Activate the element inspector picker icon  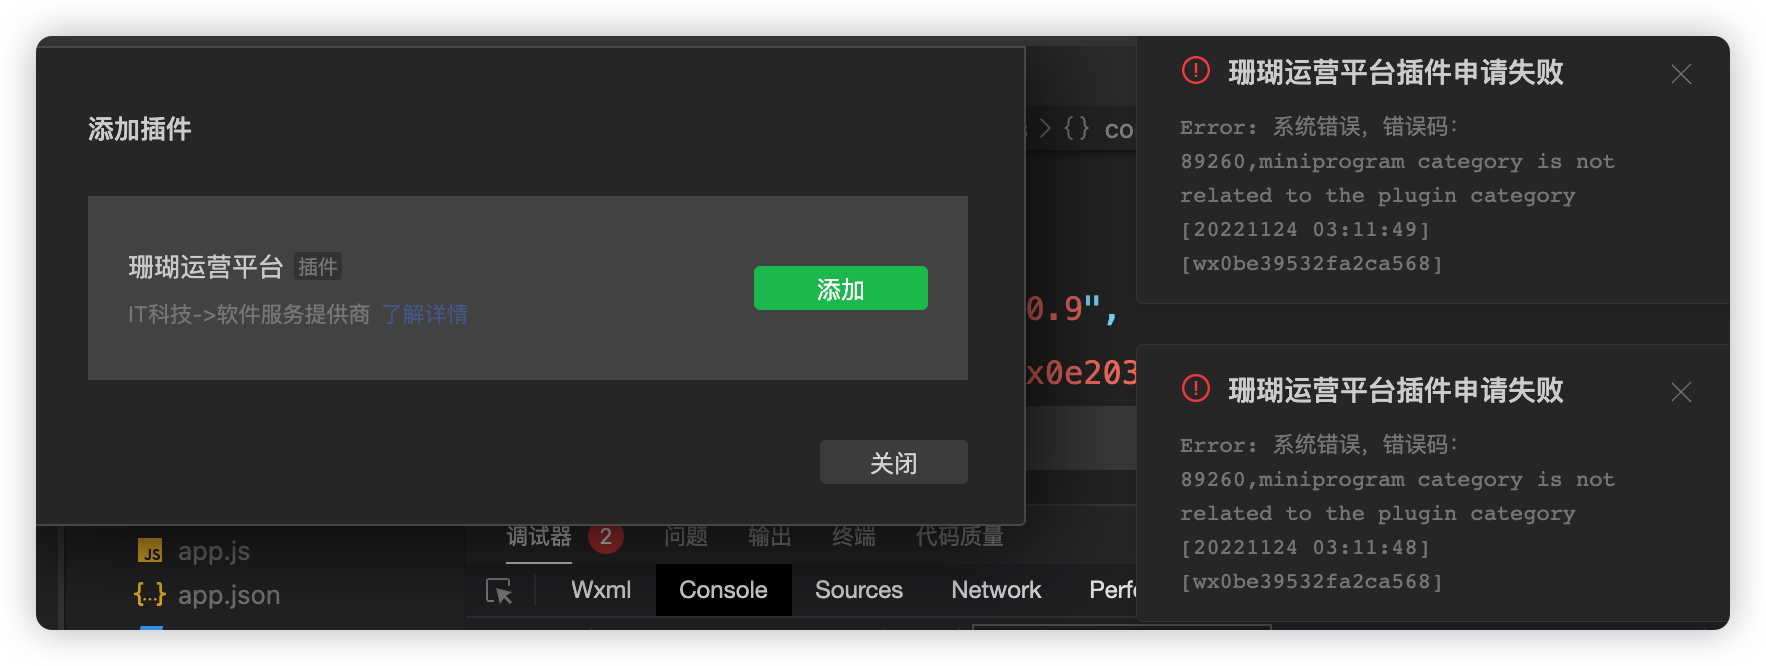(499, 591)
